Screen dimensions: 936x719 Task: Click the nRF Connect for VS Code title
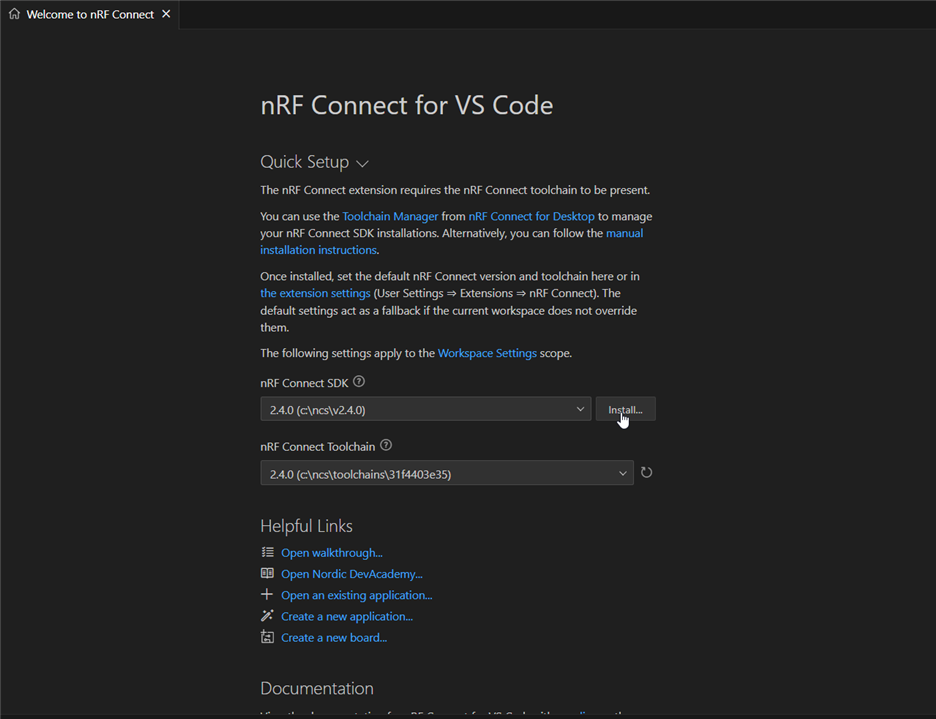[x=407, y=106]
